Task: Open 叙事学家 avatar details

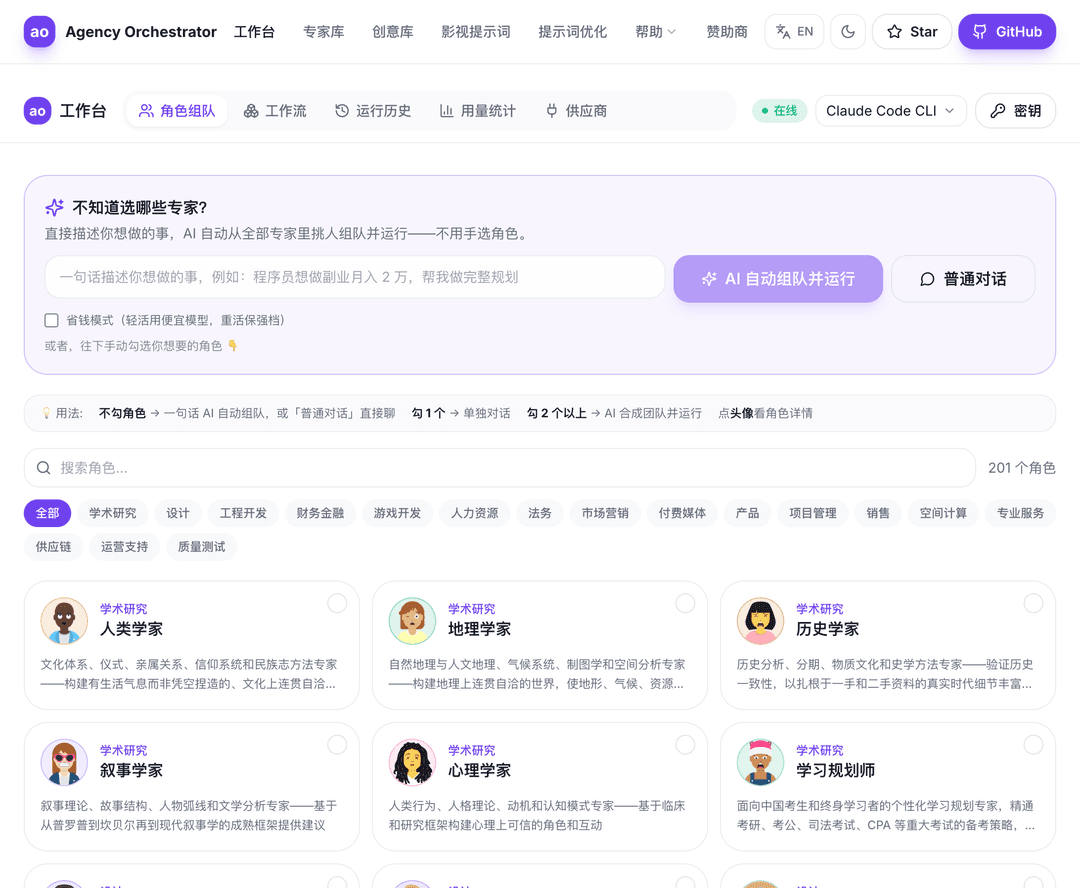Action: point(64,762)
